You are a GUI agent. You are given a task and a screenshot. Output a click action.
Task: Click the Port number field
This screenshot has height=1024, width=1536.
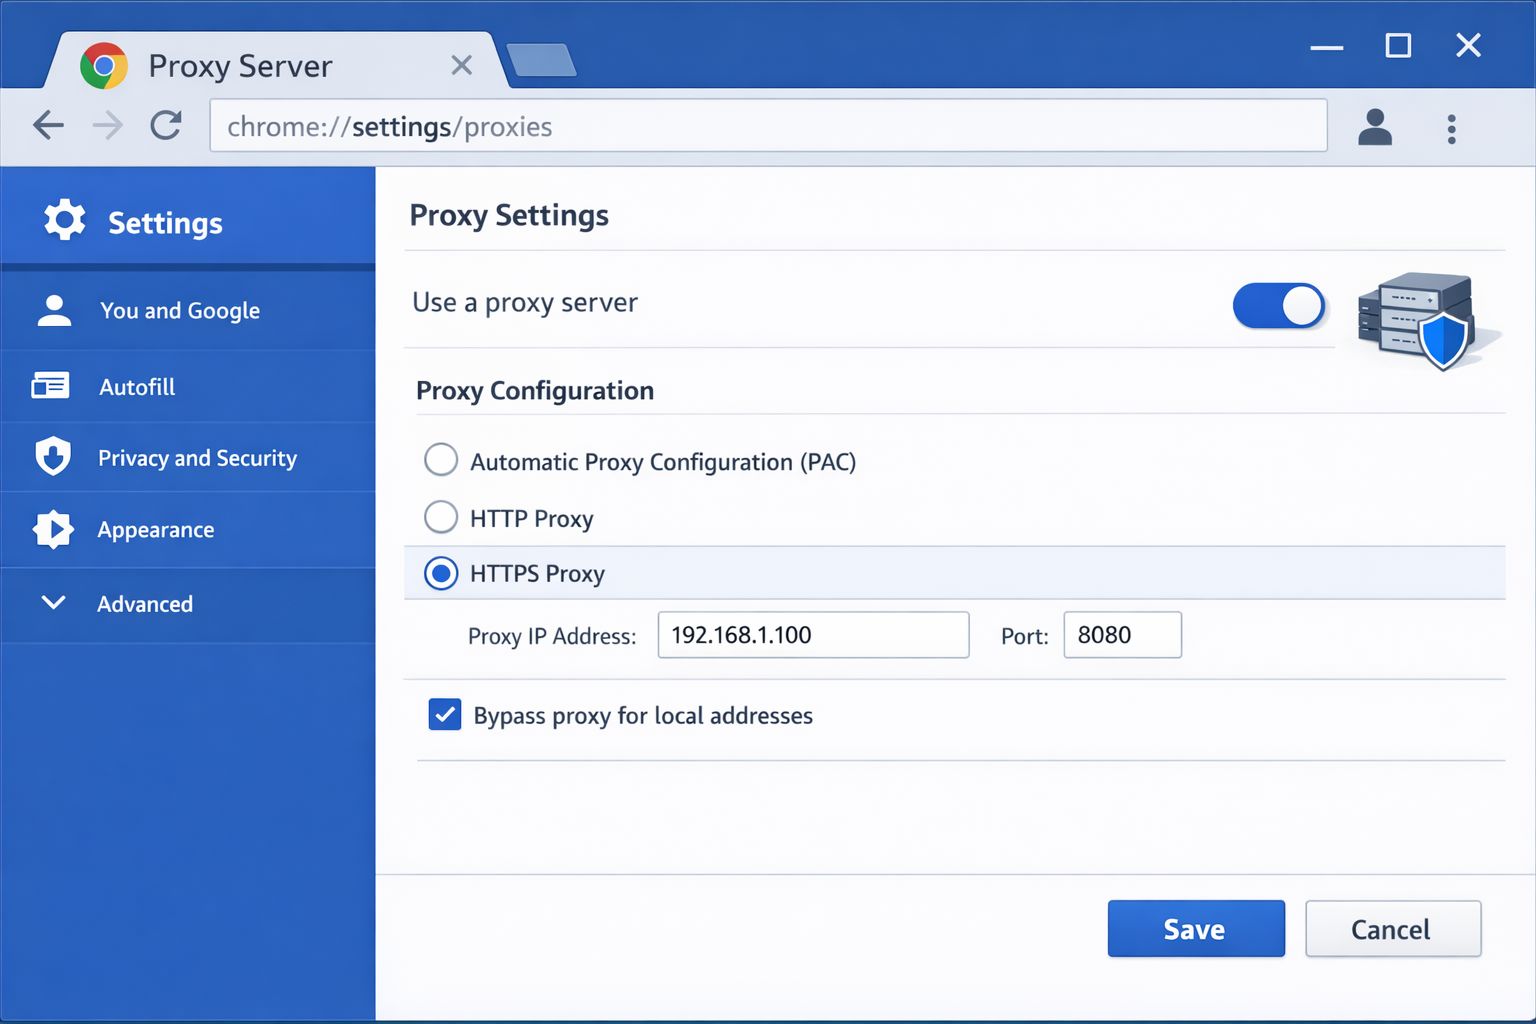[x=1122, y=635]
